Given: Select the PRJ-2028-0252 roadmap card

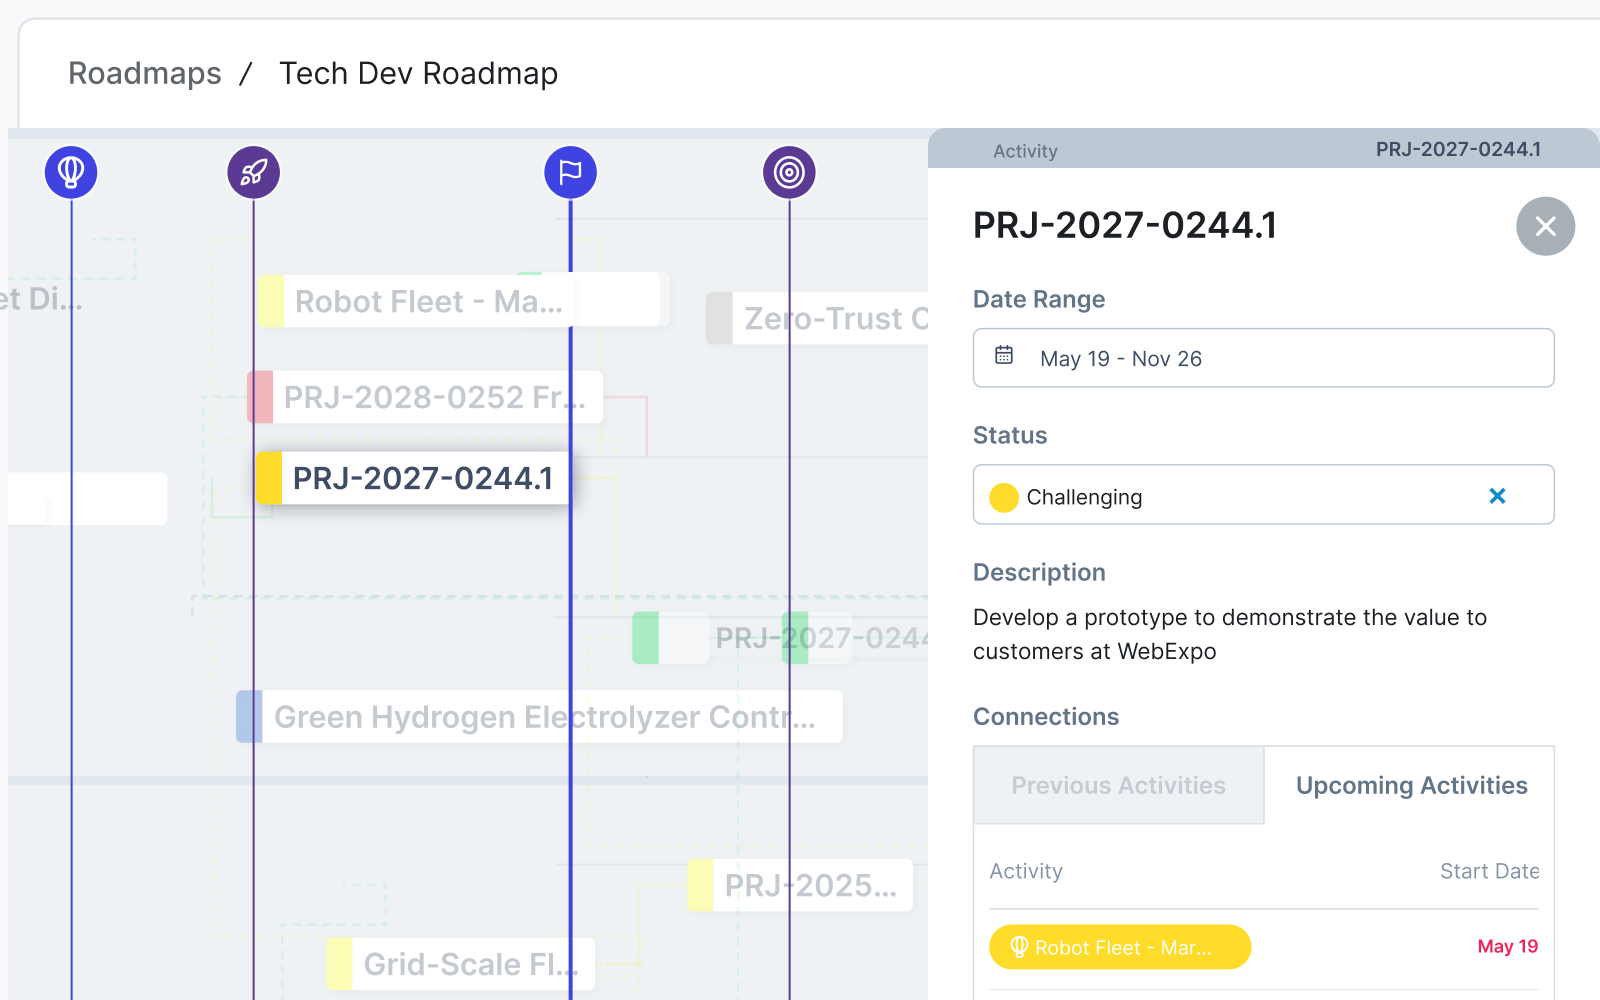Looking at the screenshot, I should 425,397.
